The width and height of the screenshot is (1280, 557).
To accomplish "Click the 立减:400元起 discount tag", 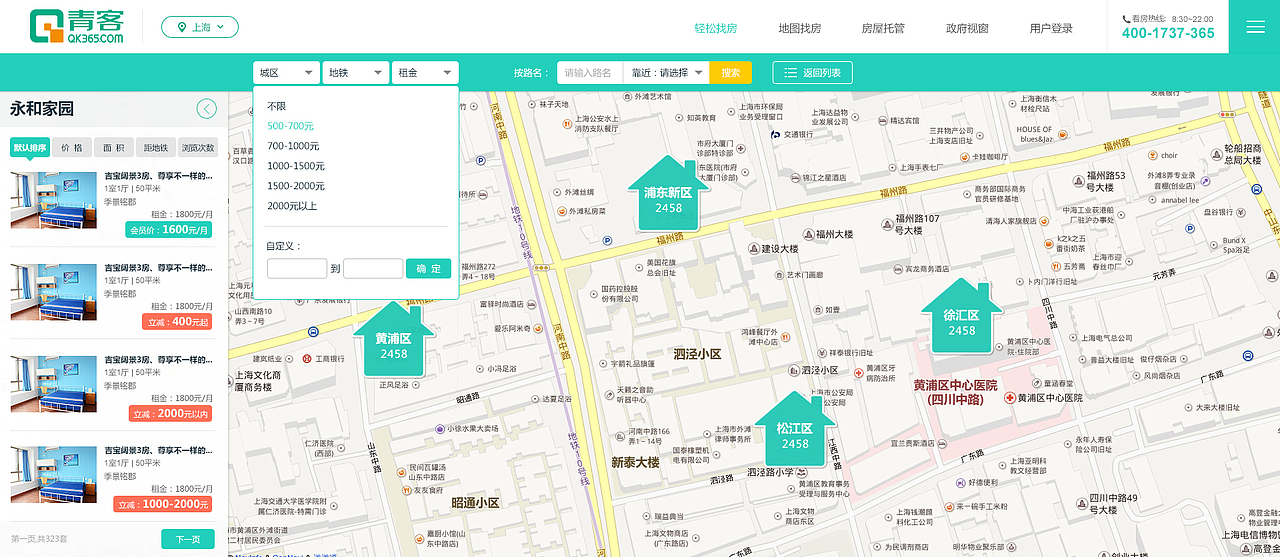I will pyautogui.click(x=178, y=322).
